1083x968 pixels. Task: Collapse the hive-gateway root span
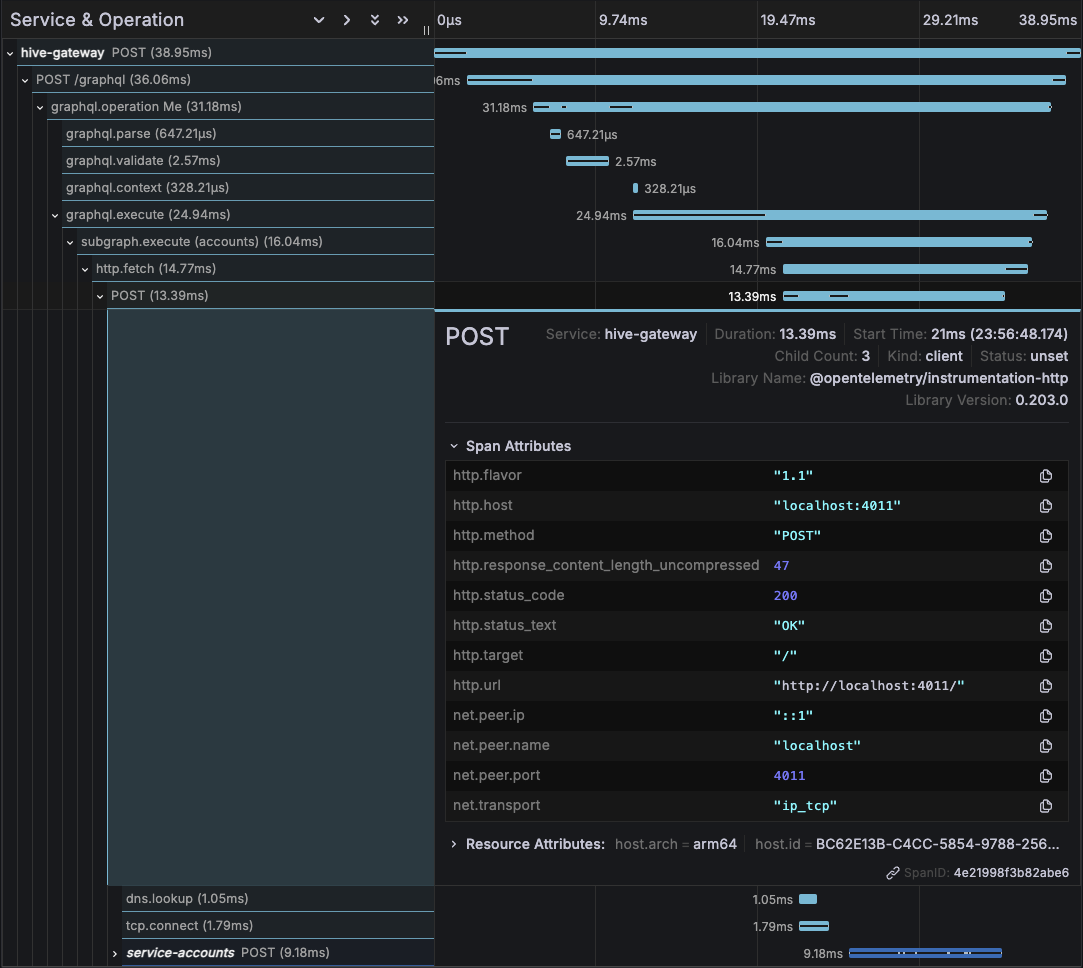(9, 52)
